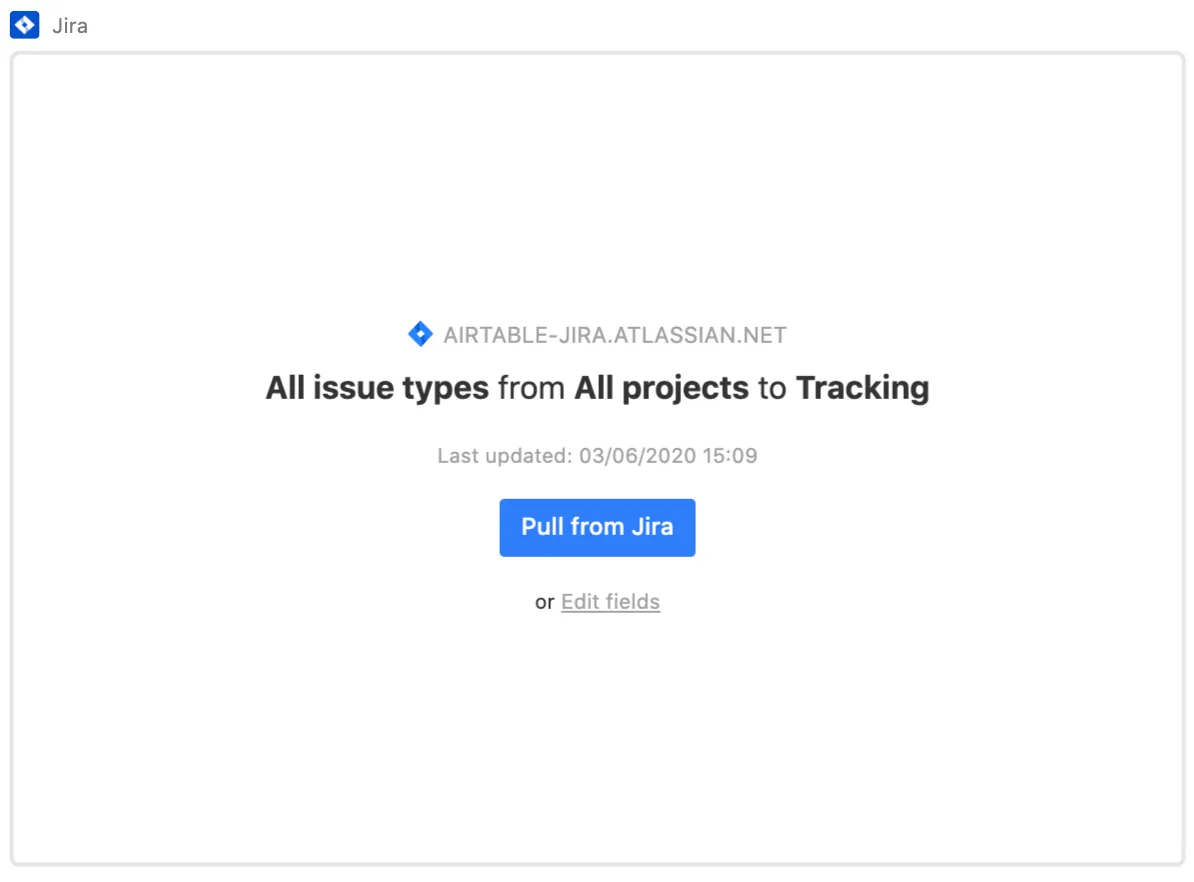Click the word "projects" in the heading
The width and height of the screenshot is (1194, 882).
685,388
